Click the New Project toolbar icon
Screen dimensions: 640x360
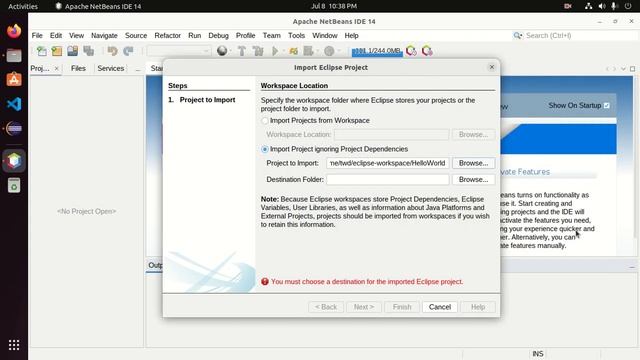pos(57,51)
